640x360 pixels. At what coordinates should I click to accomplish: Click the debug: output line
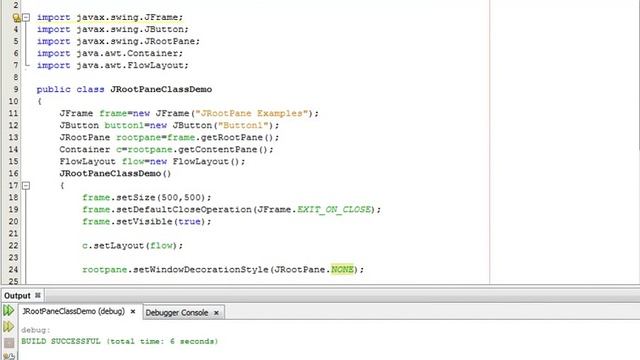click(x=36, y=330)
